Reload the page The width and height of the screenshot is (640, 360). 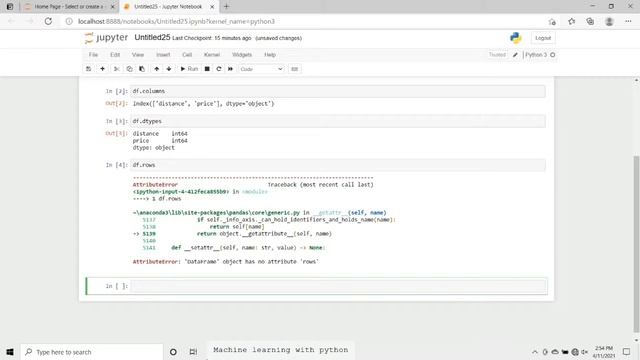coord(48,21)
